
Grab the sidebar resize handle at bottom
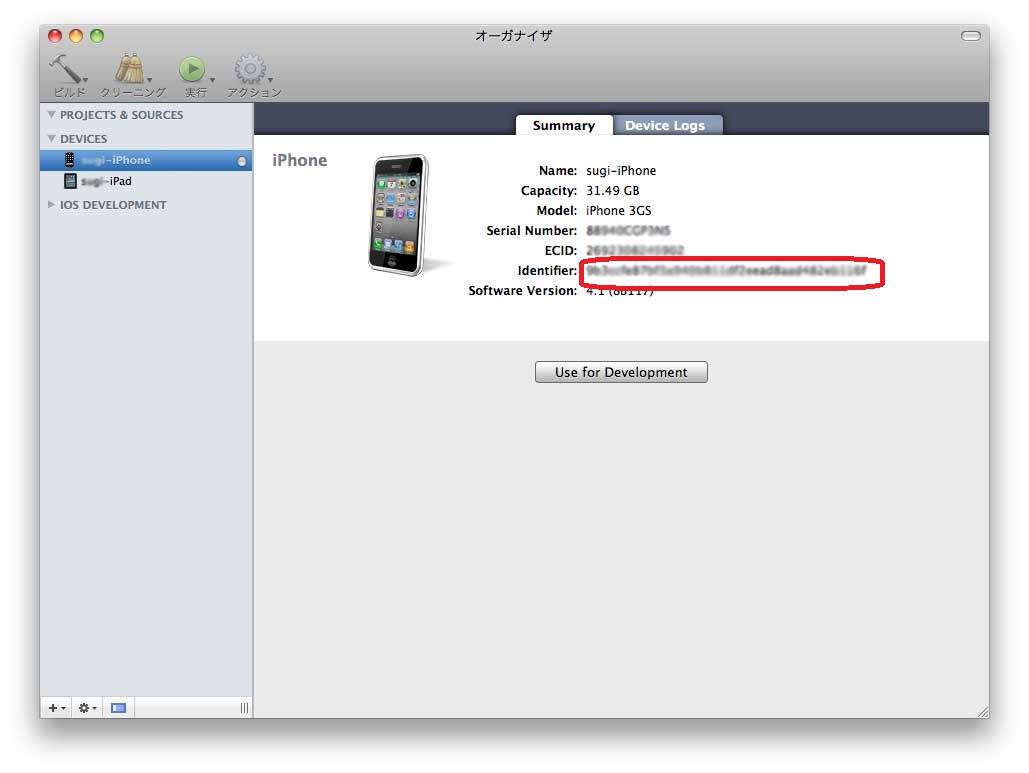point(244,708)
